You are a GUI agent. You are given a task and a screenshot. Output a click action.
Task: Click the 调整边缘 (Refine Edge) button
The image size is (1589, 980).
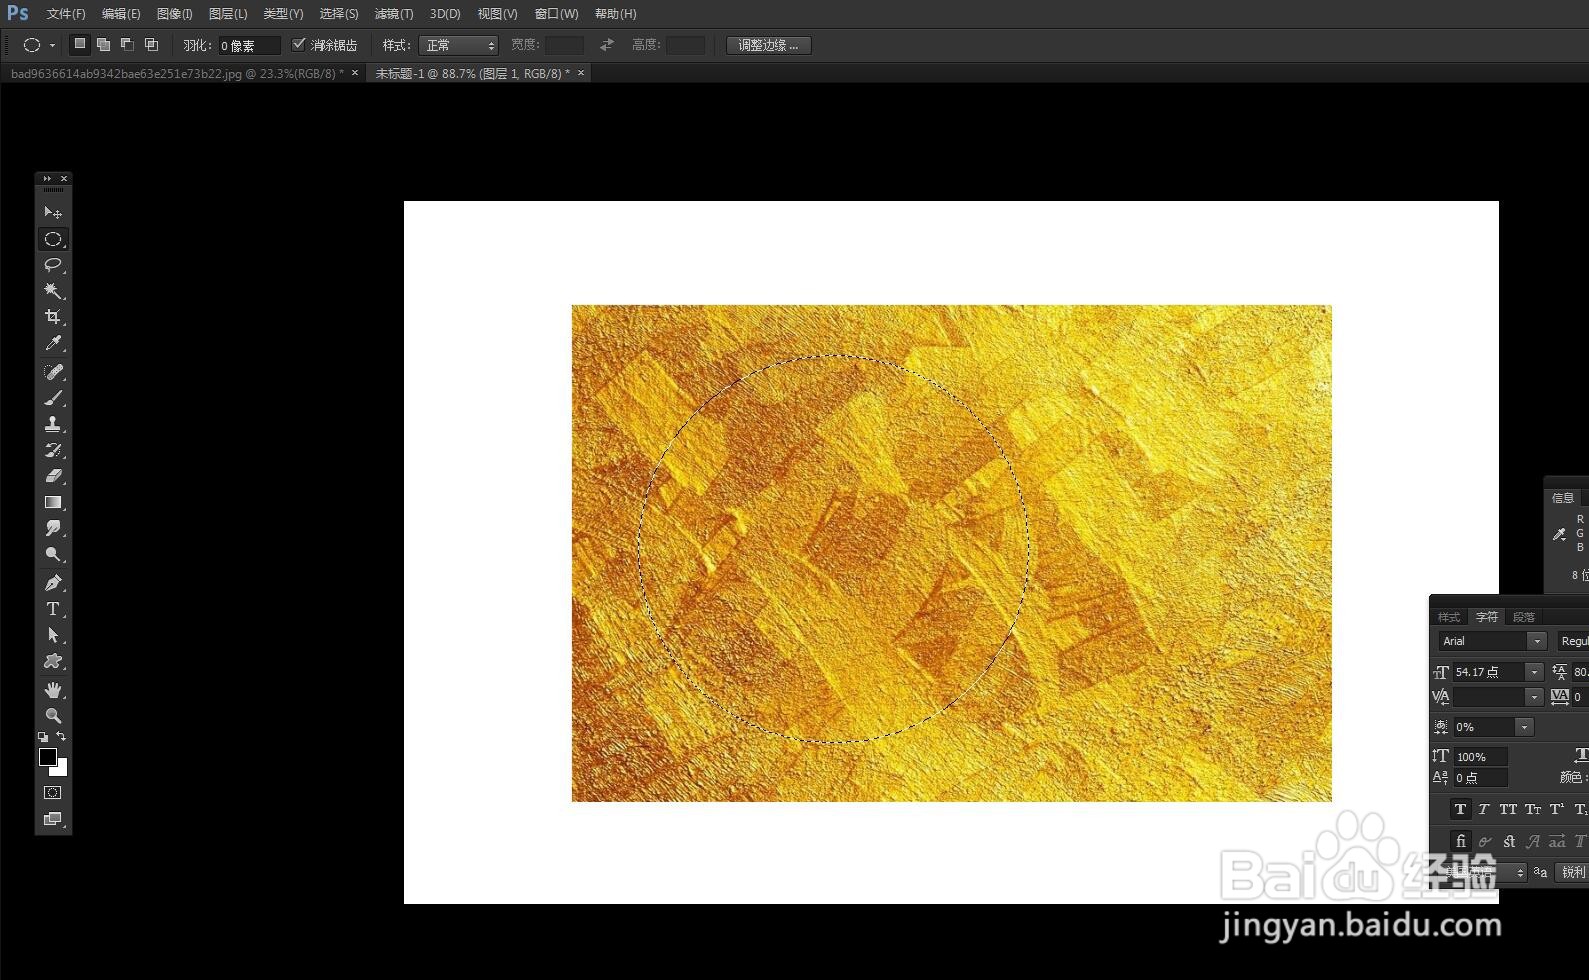pyautogui.click(x=768, y=45)
